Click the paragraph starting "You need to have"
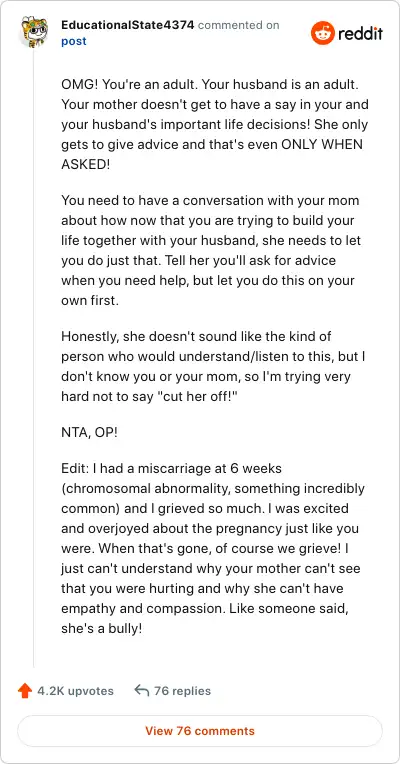Screen dimensions: 400x764 click(x=211, y=250)
